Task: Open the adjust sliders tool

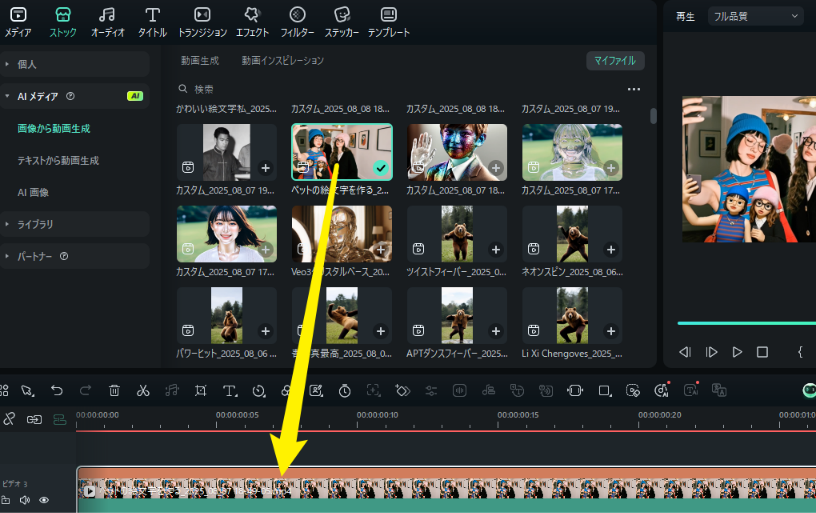Action: point(431,391)
